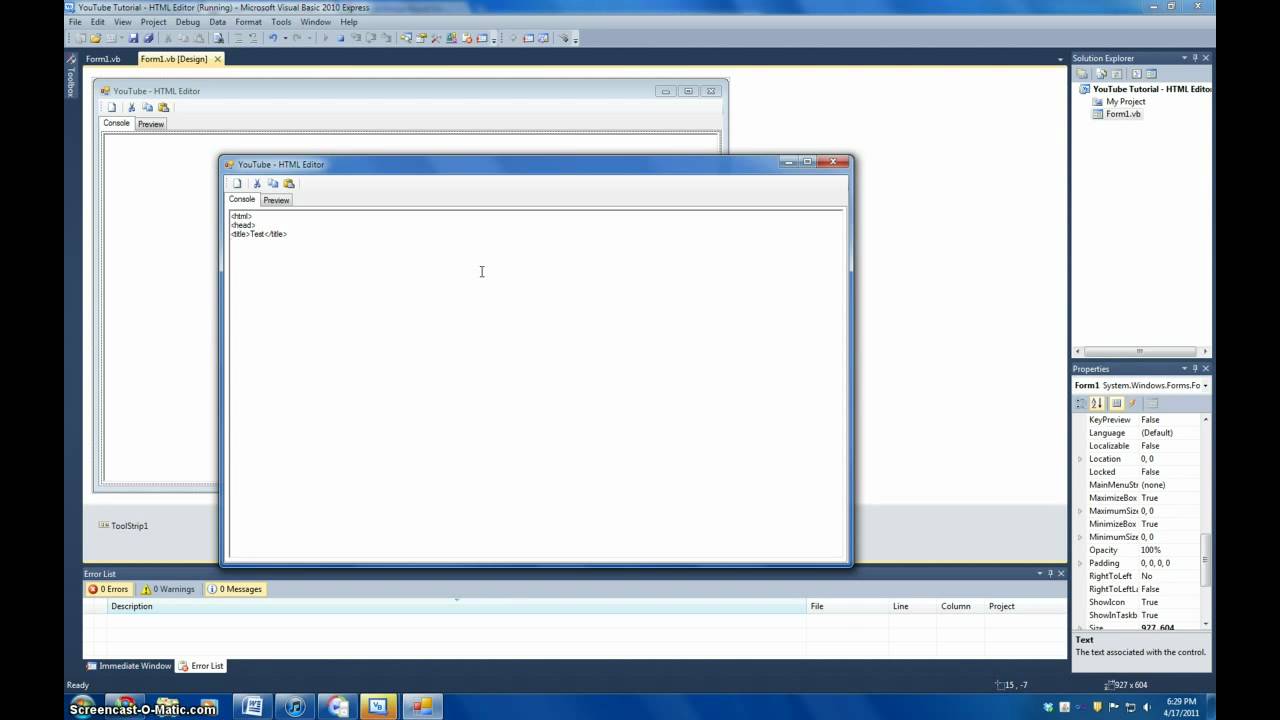The width and height of the screenshot is (1280, 720).
Task: Pin Error List auto-hide toggle
Action: [1050, 574]
